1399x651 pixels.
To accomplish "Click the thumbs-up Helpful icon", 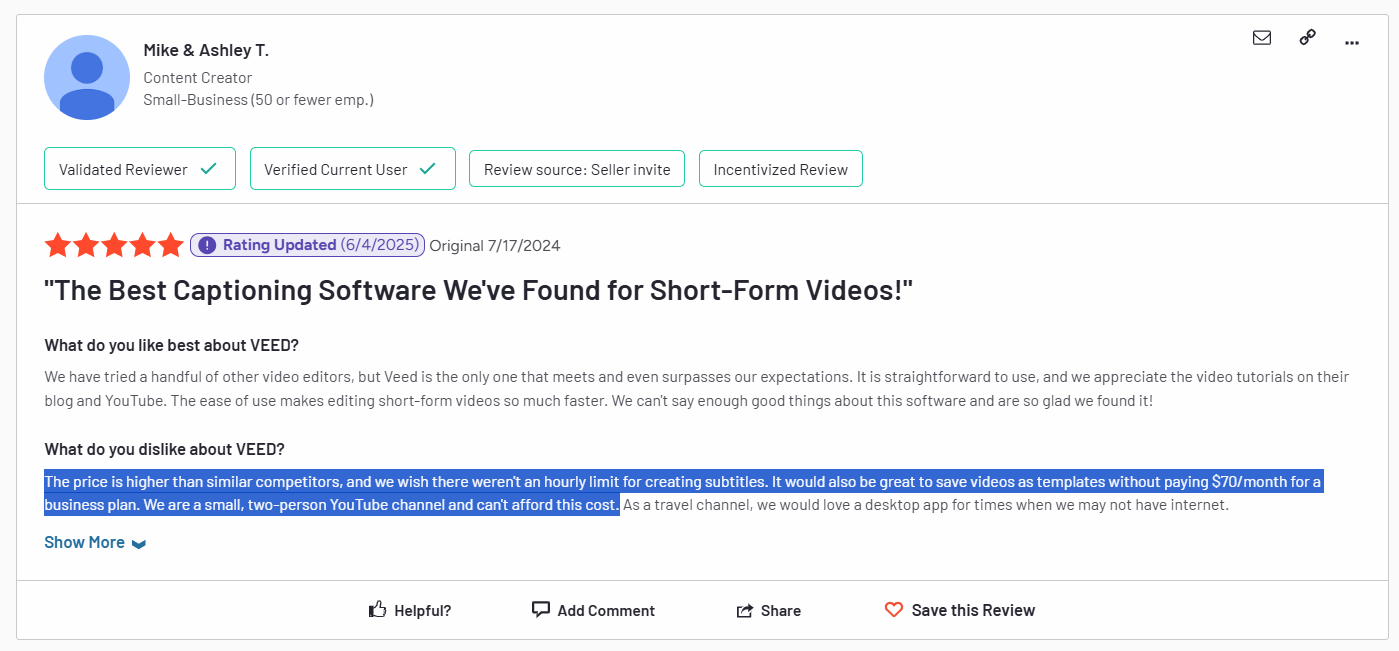I will pos(378,610).
